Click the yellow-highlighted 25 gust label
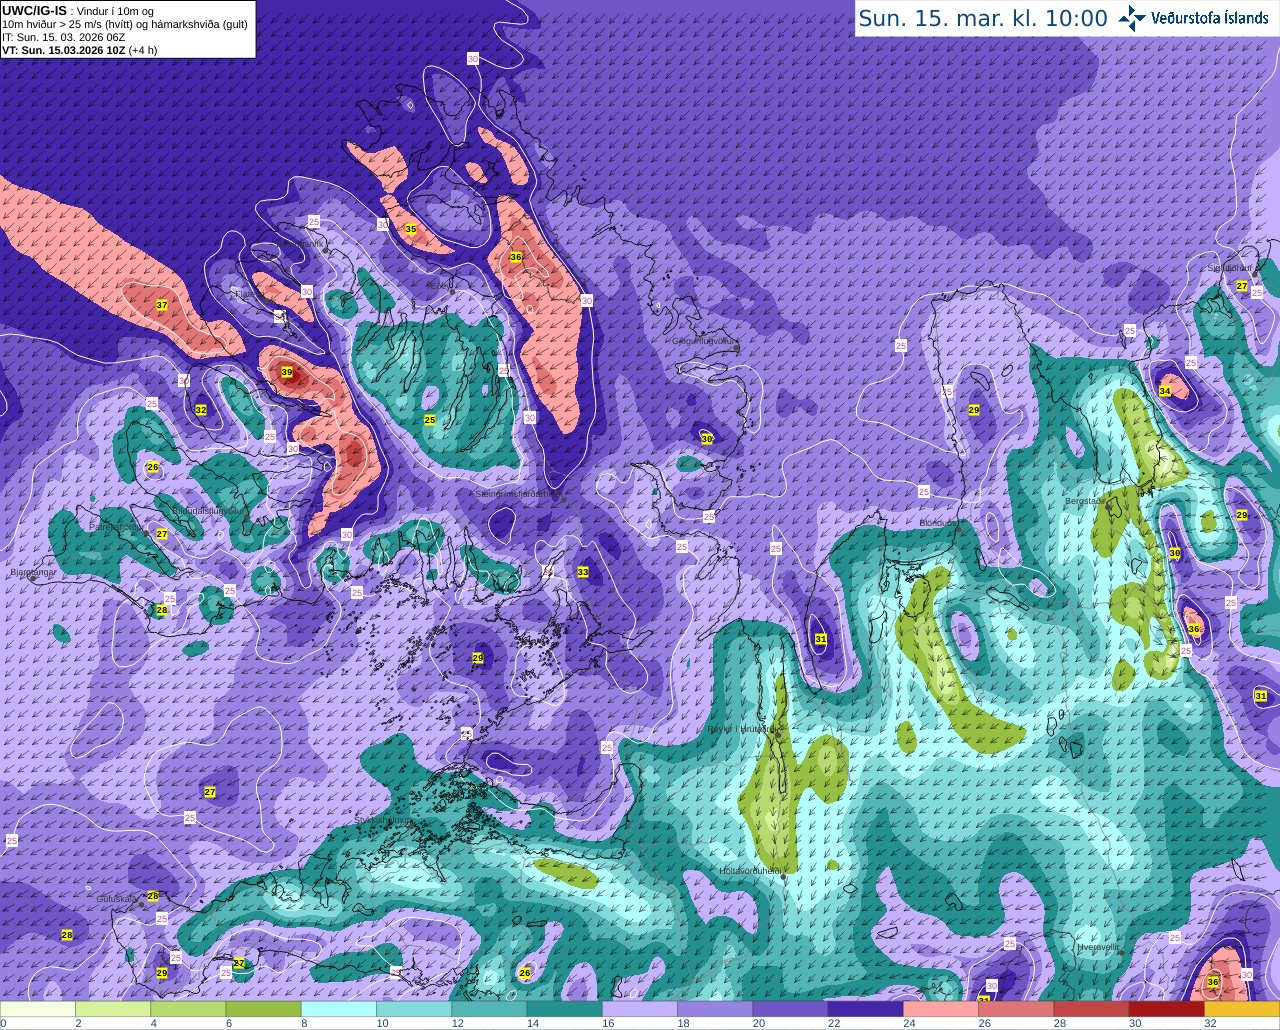The image size is (1280, 1030). point(430,419)
